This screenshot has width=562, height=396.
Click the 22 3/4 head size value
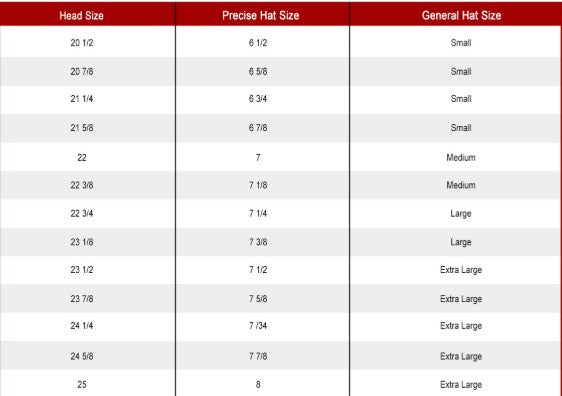point(82,213)
